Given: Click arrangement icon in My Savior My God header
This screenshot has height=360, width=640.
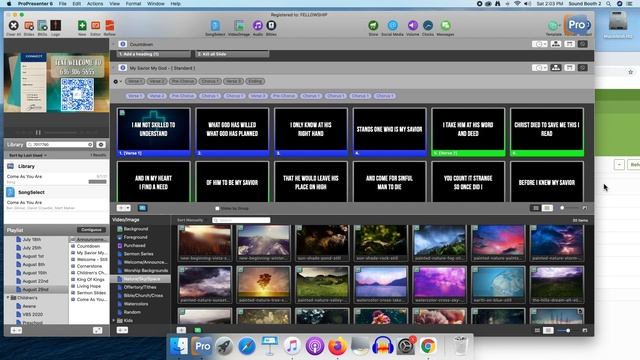Looking at the screenshot, I should coord(556,68).
